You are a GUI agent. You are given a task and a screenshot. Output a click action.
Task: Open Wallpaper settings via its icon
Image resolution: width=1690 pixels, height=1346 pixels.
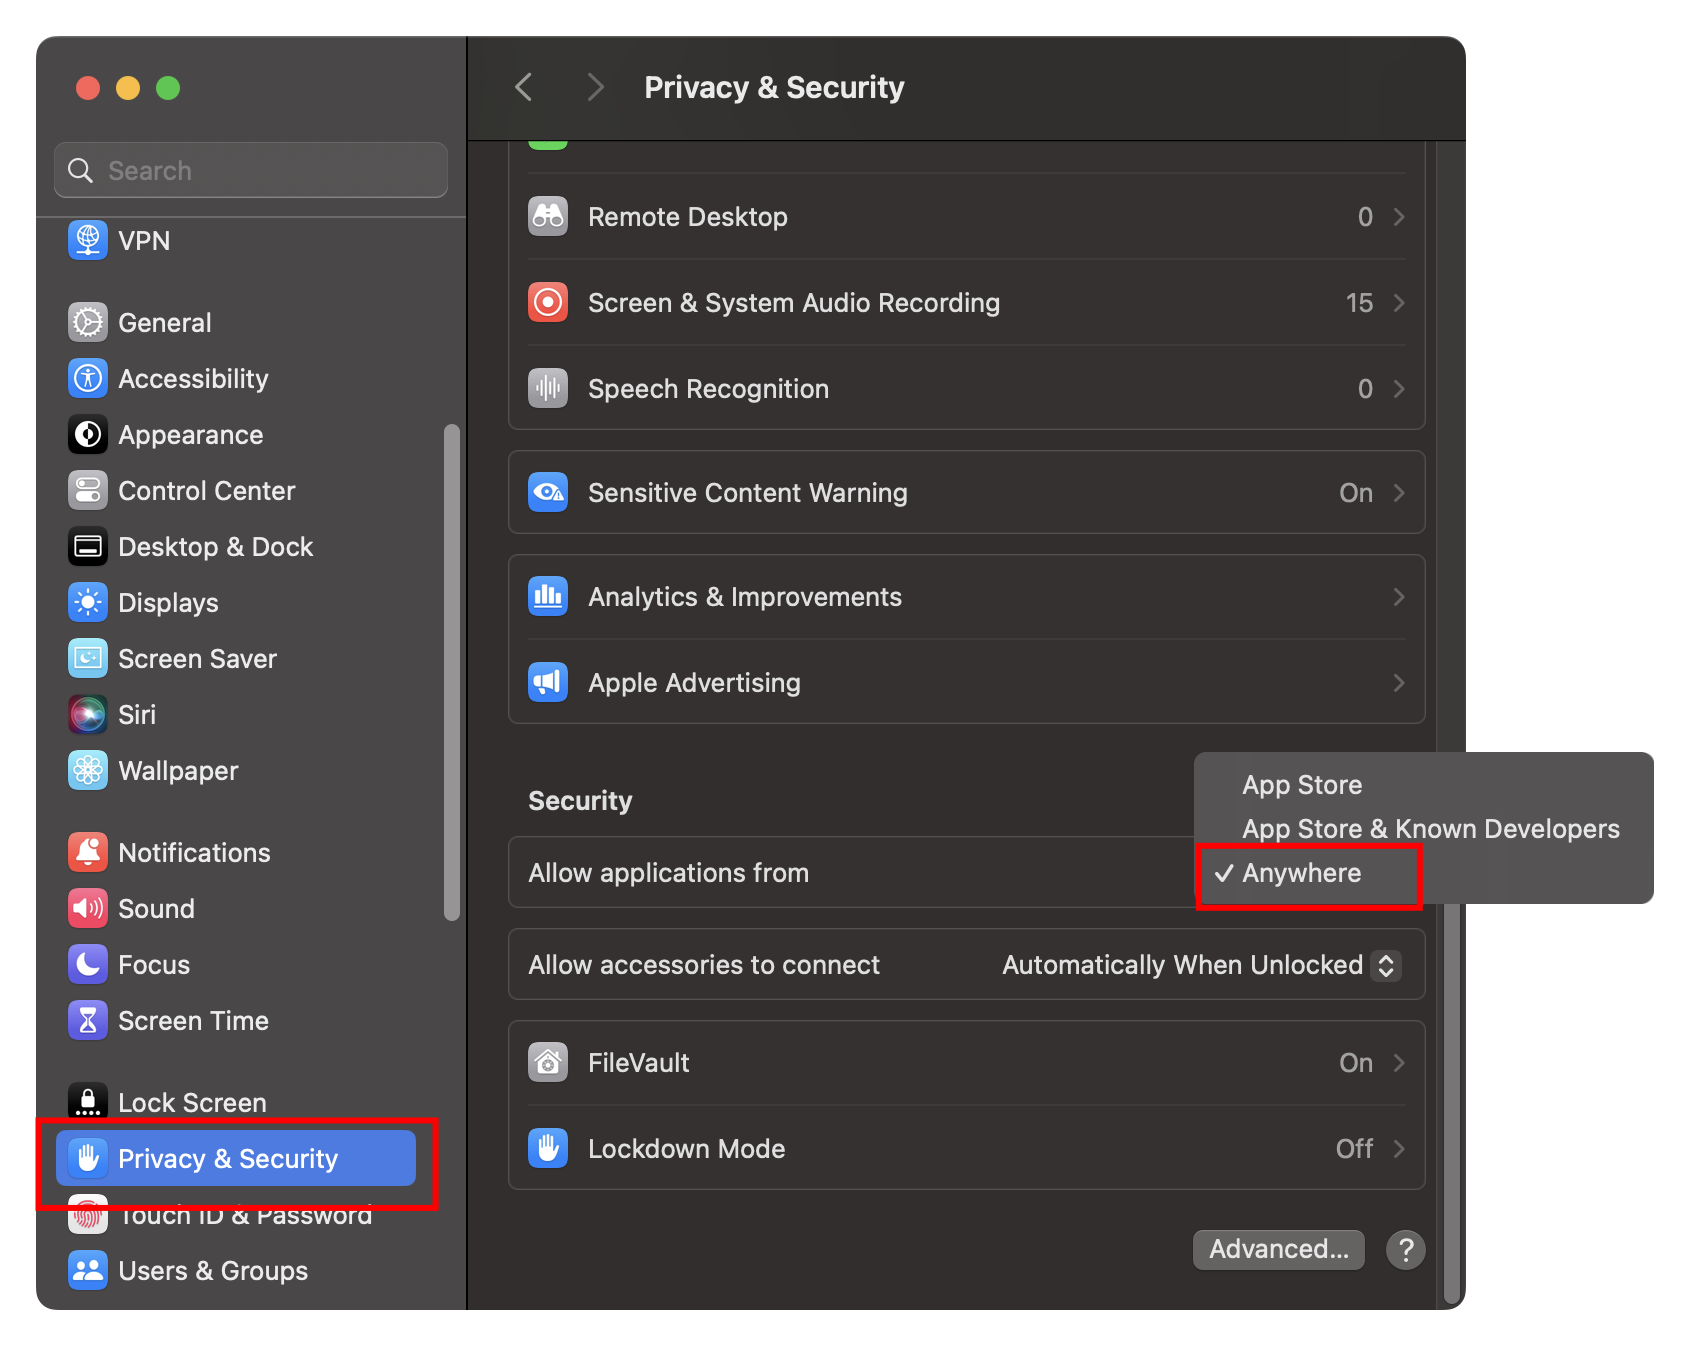coord(88,770)
